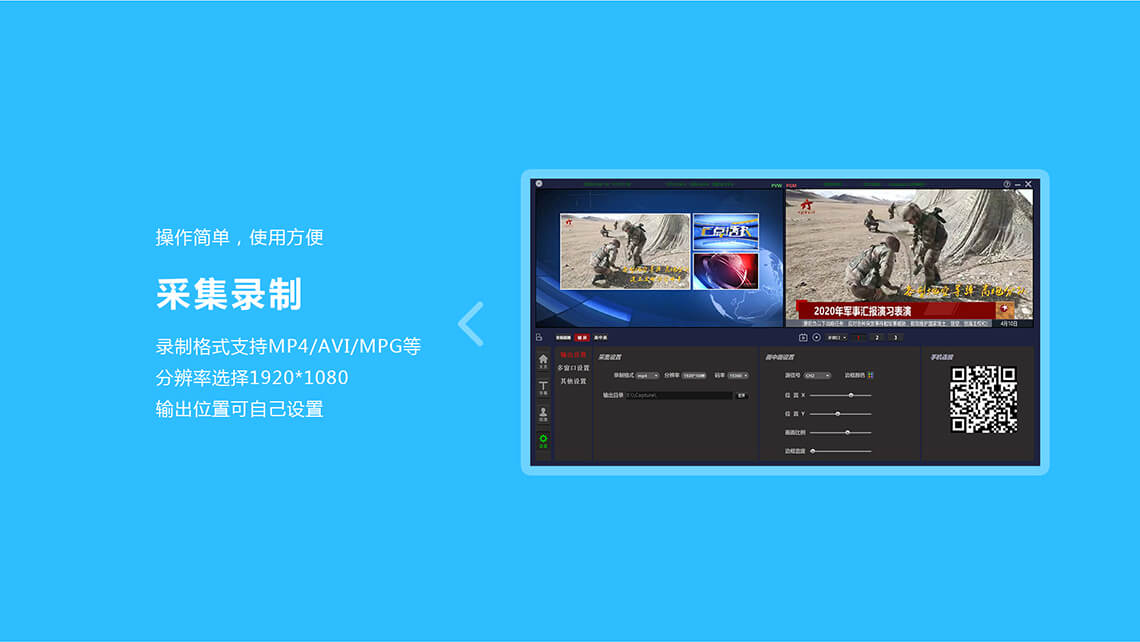Viewport: 1140px width, 642px height.
Task: Click the 位置 Y slider
Action: click(x=840, y=414)
